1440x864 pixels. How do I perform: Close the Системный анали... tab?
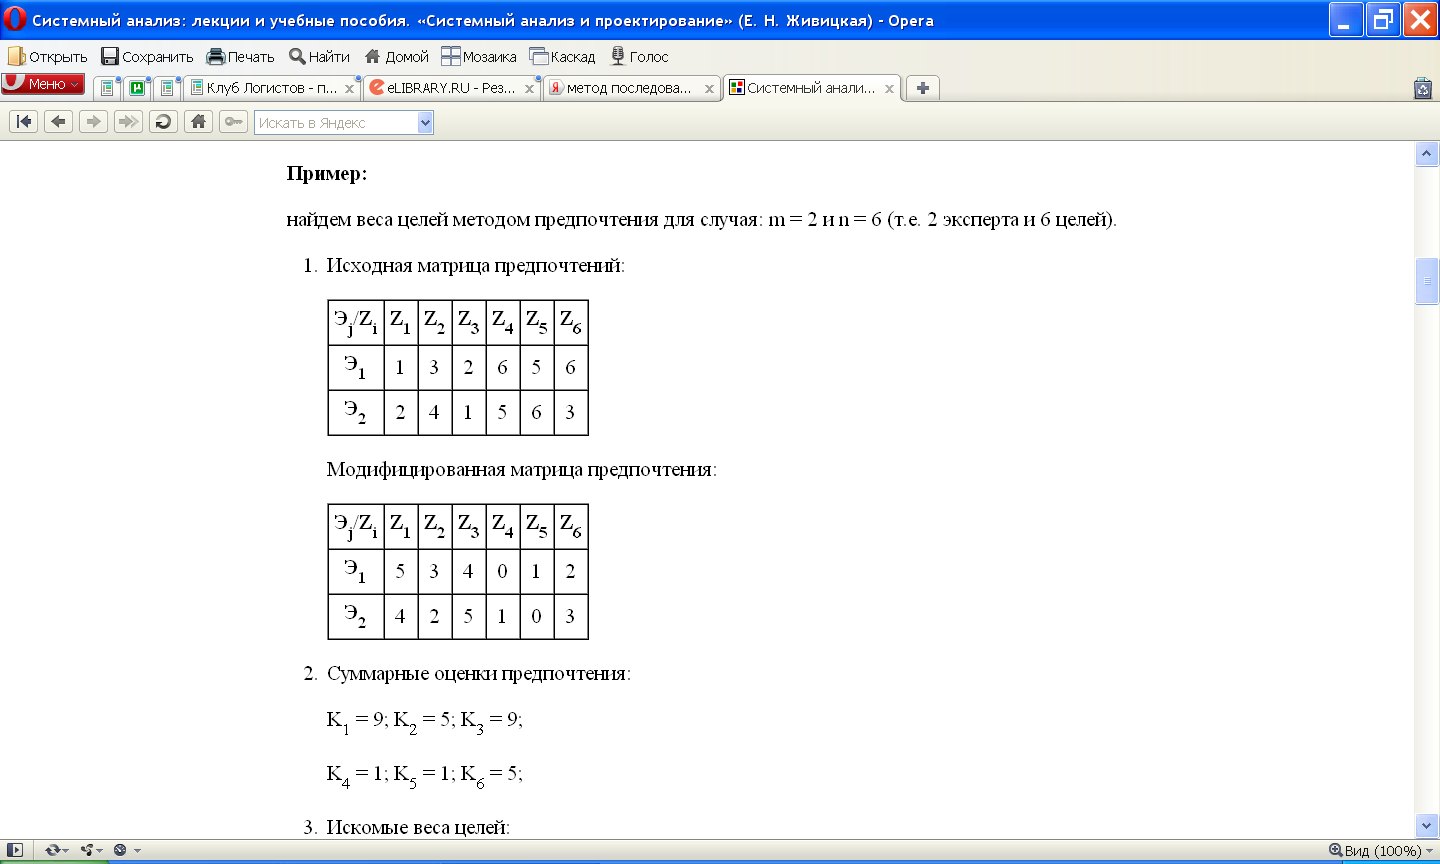tap(889, 89)
